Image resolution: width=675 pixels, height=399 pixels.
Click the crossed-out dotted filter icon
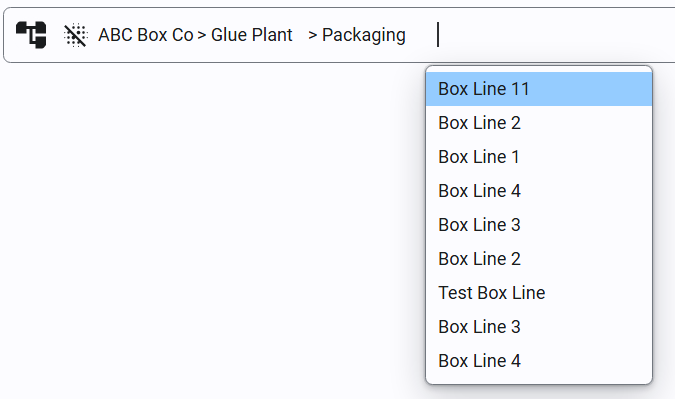[x=75, y=35]
